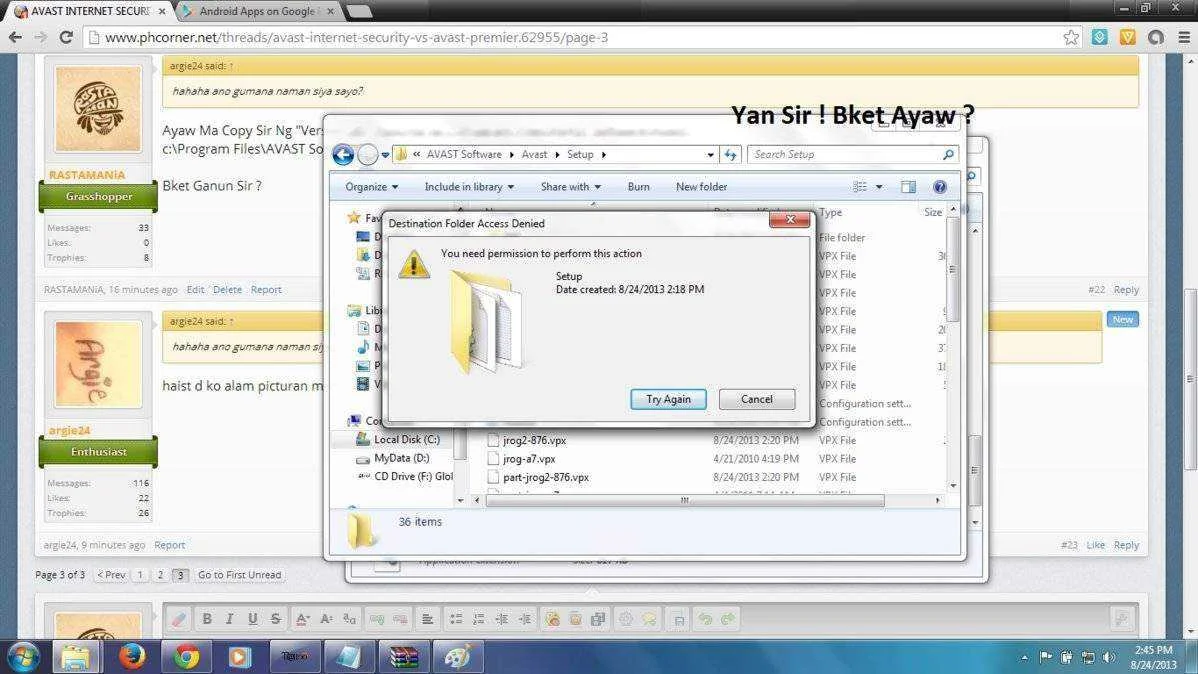Click Try Again in Access Denied dialog
The height and width of the screenshot is (674, 1198).
pos(668,399)
